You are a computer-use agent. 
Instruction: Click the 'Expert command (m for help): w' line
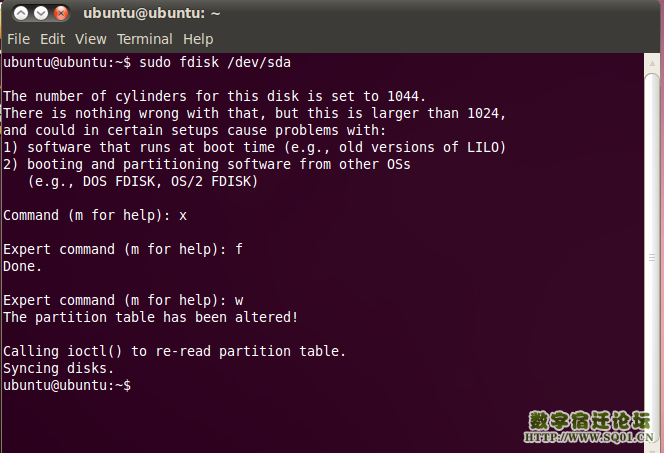(x=123, y=301)
